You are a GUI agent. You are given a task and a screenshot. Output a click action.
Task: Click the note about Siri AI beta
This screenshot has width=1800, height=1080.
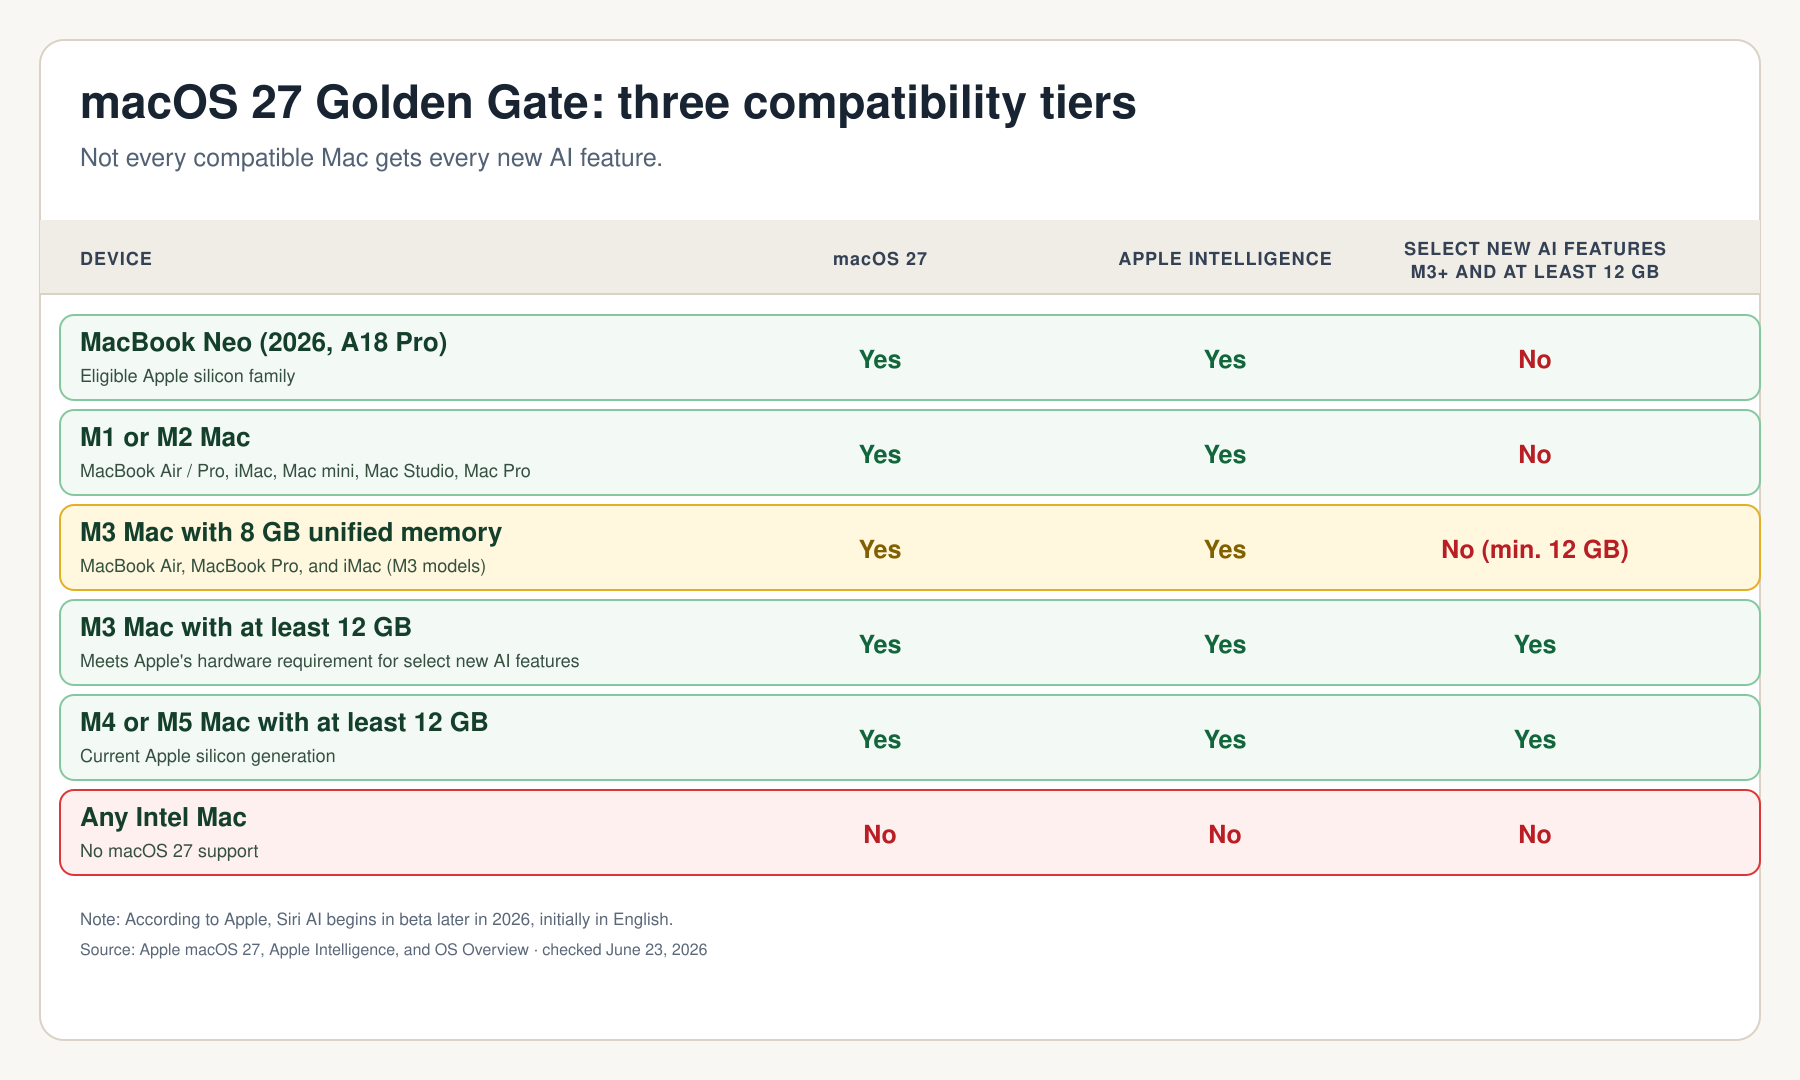pos(377,919)
